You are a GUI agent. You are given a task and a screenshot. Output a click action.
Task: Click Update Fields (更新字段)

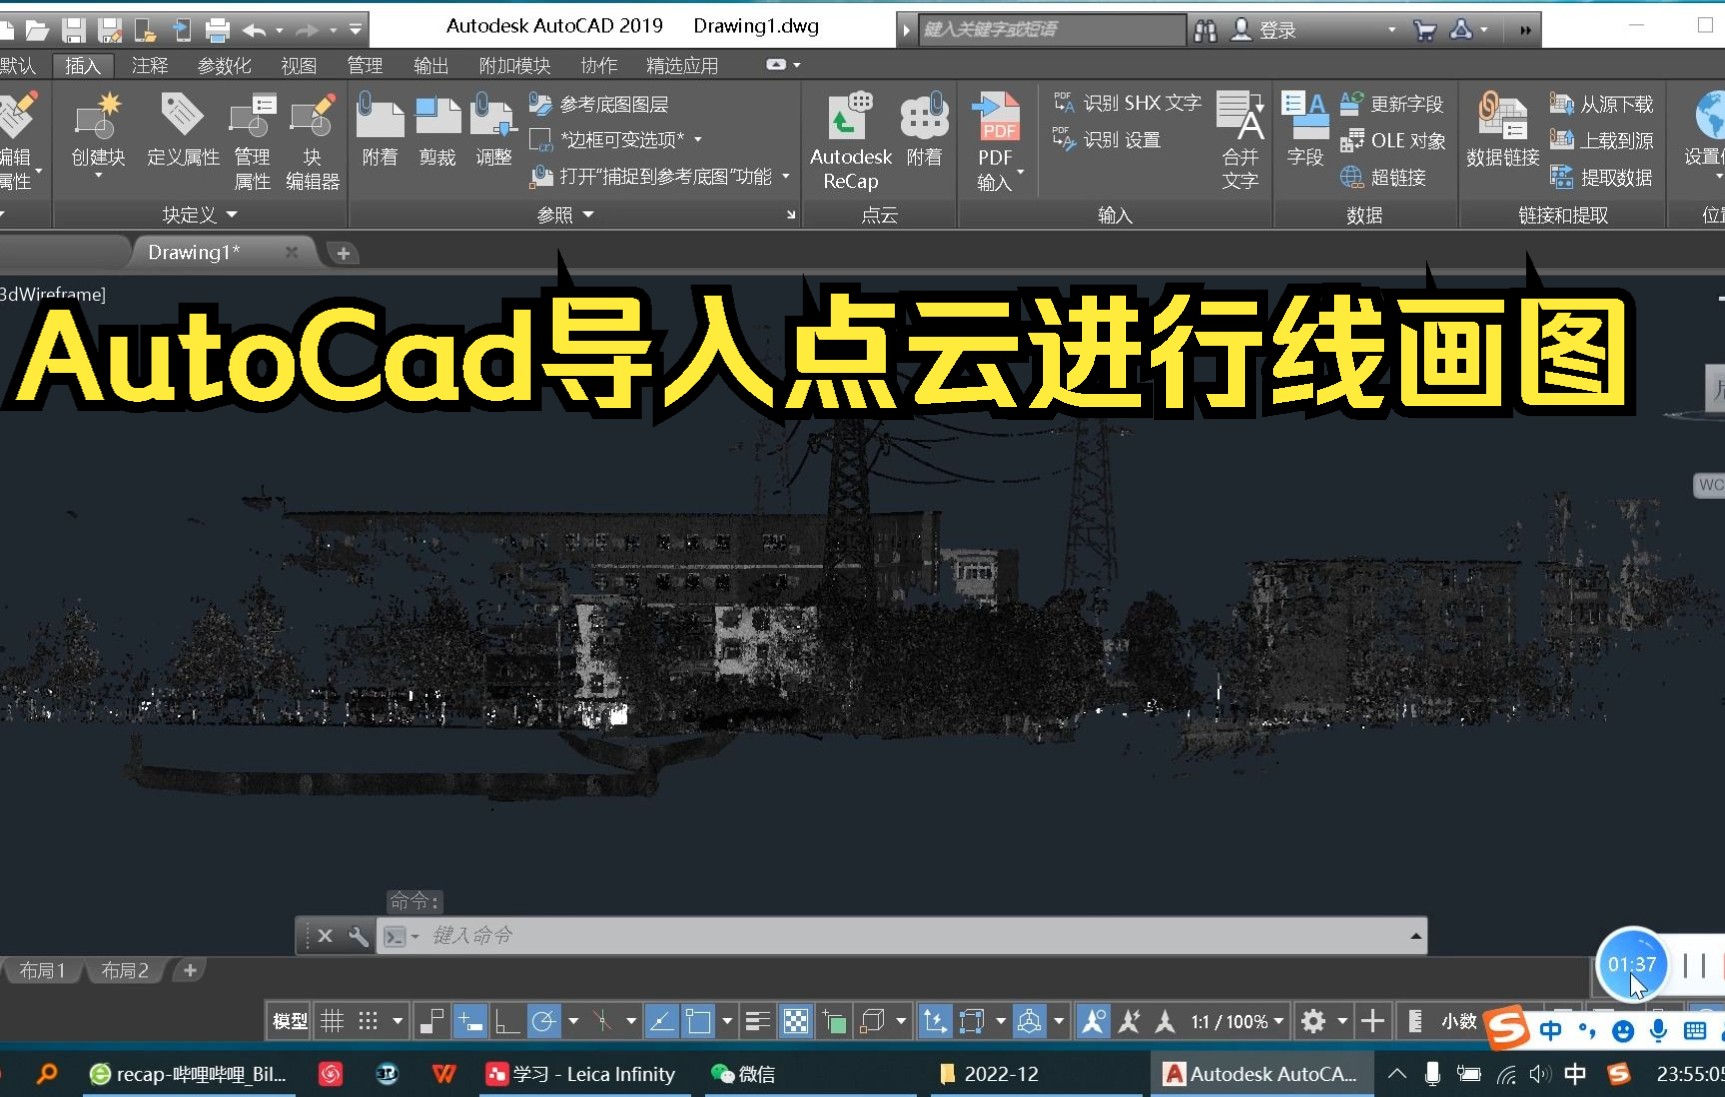point(1391,103)
